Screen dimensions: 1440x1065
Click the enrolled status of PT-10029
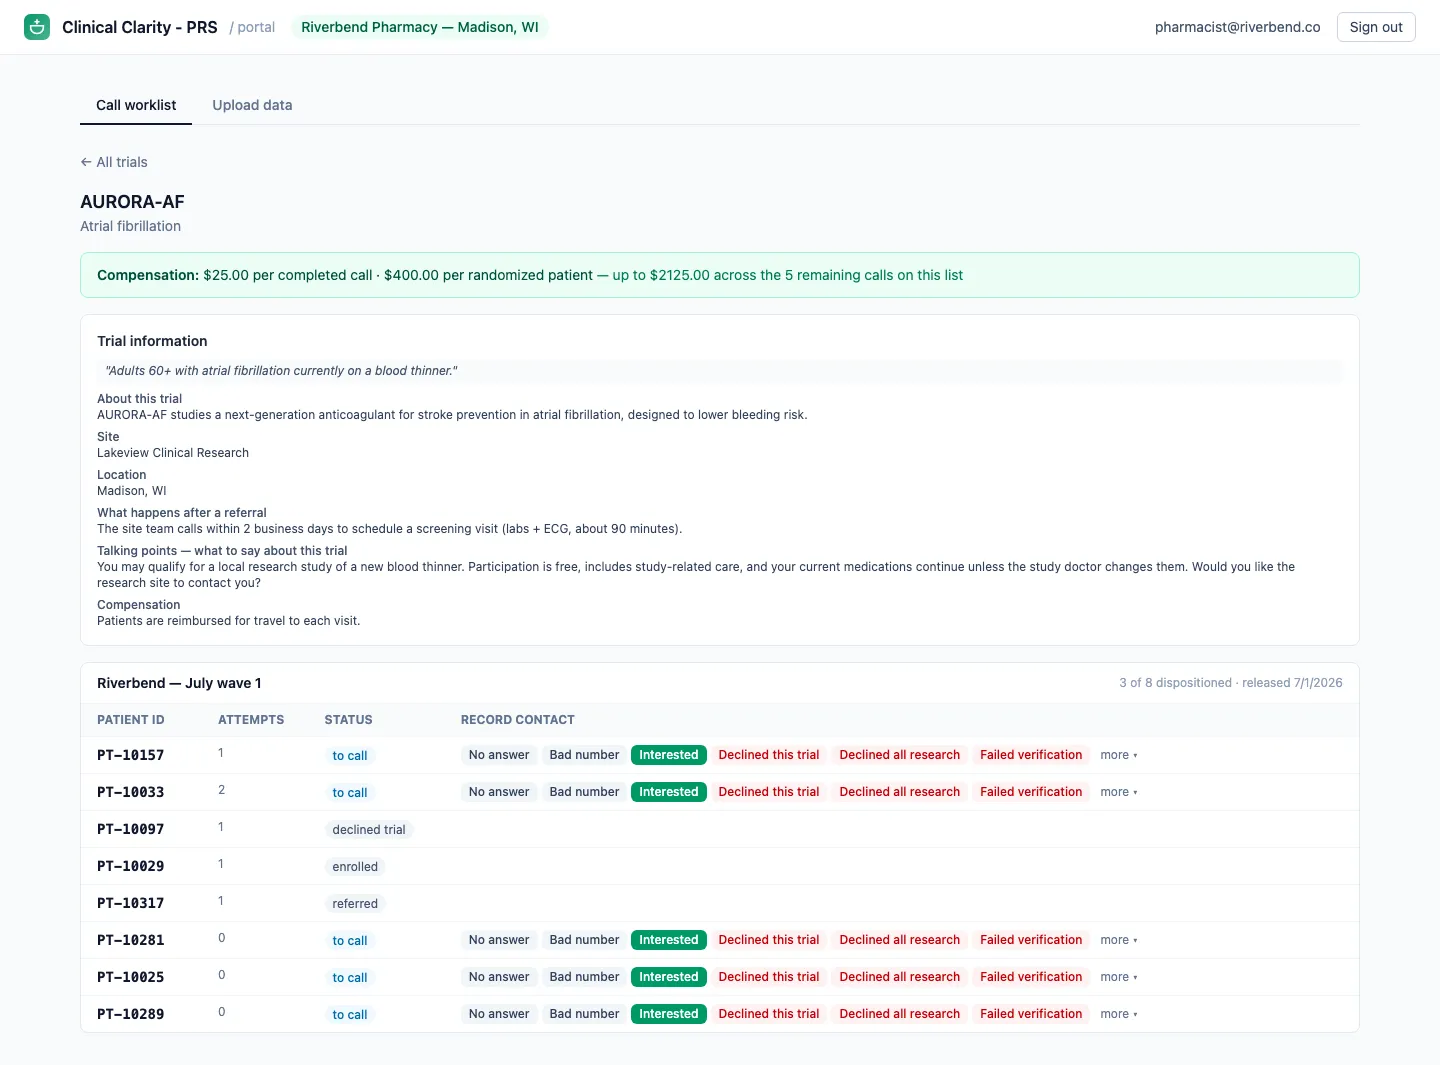[x=355, y=867]
